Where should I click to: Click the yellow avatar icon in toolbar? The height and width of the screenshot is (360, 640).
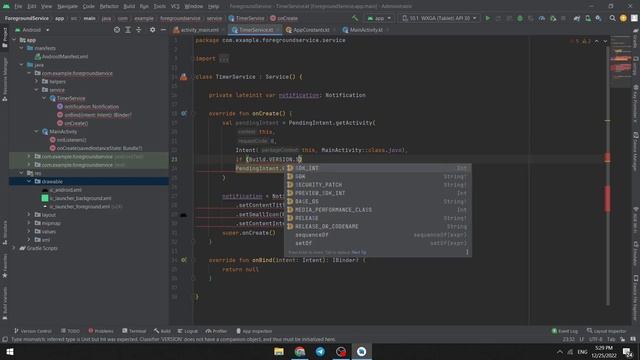[623, 18]
